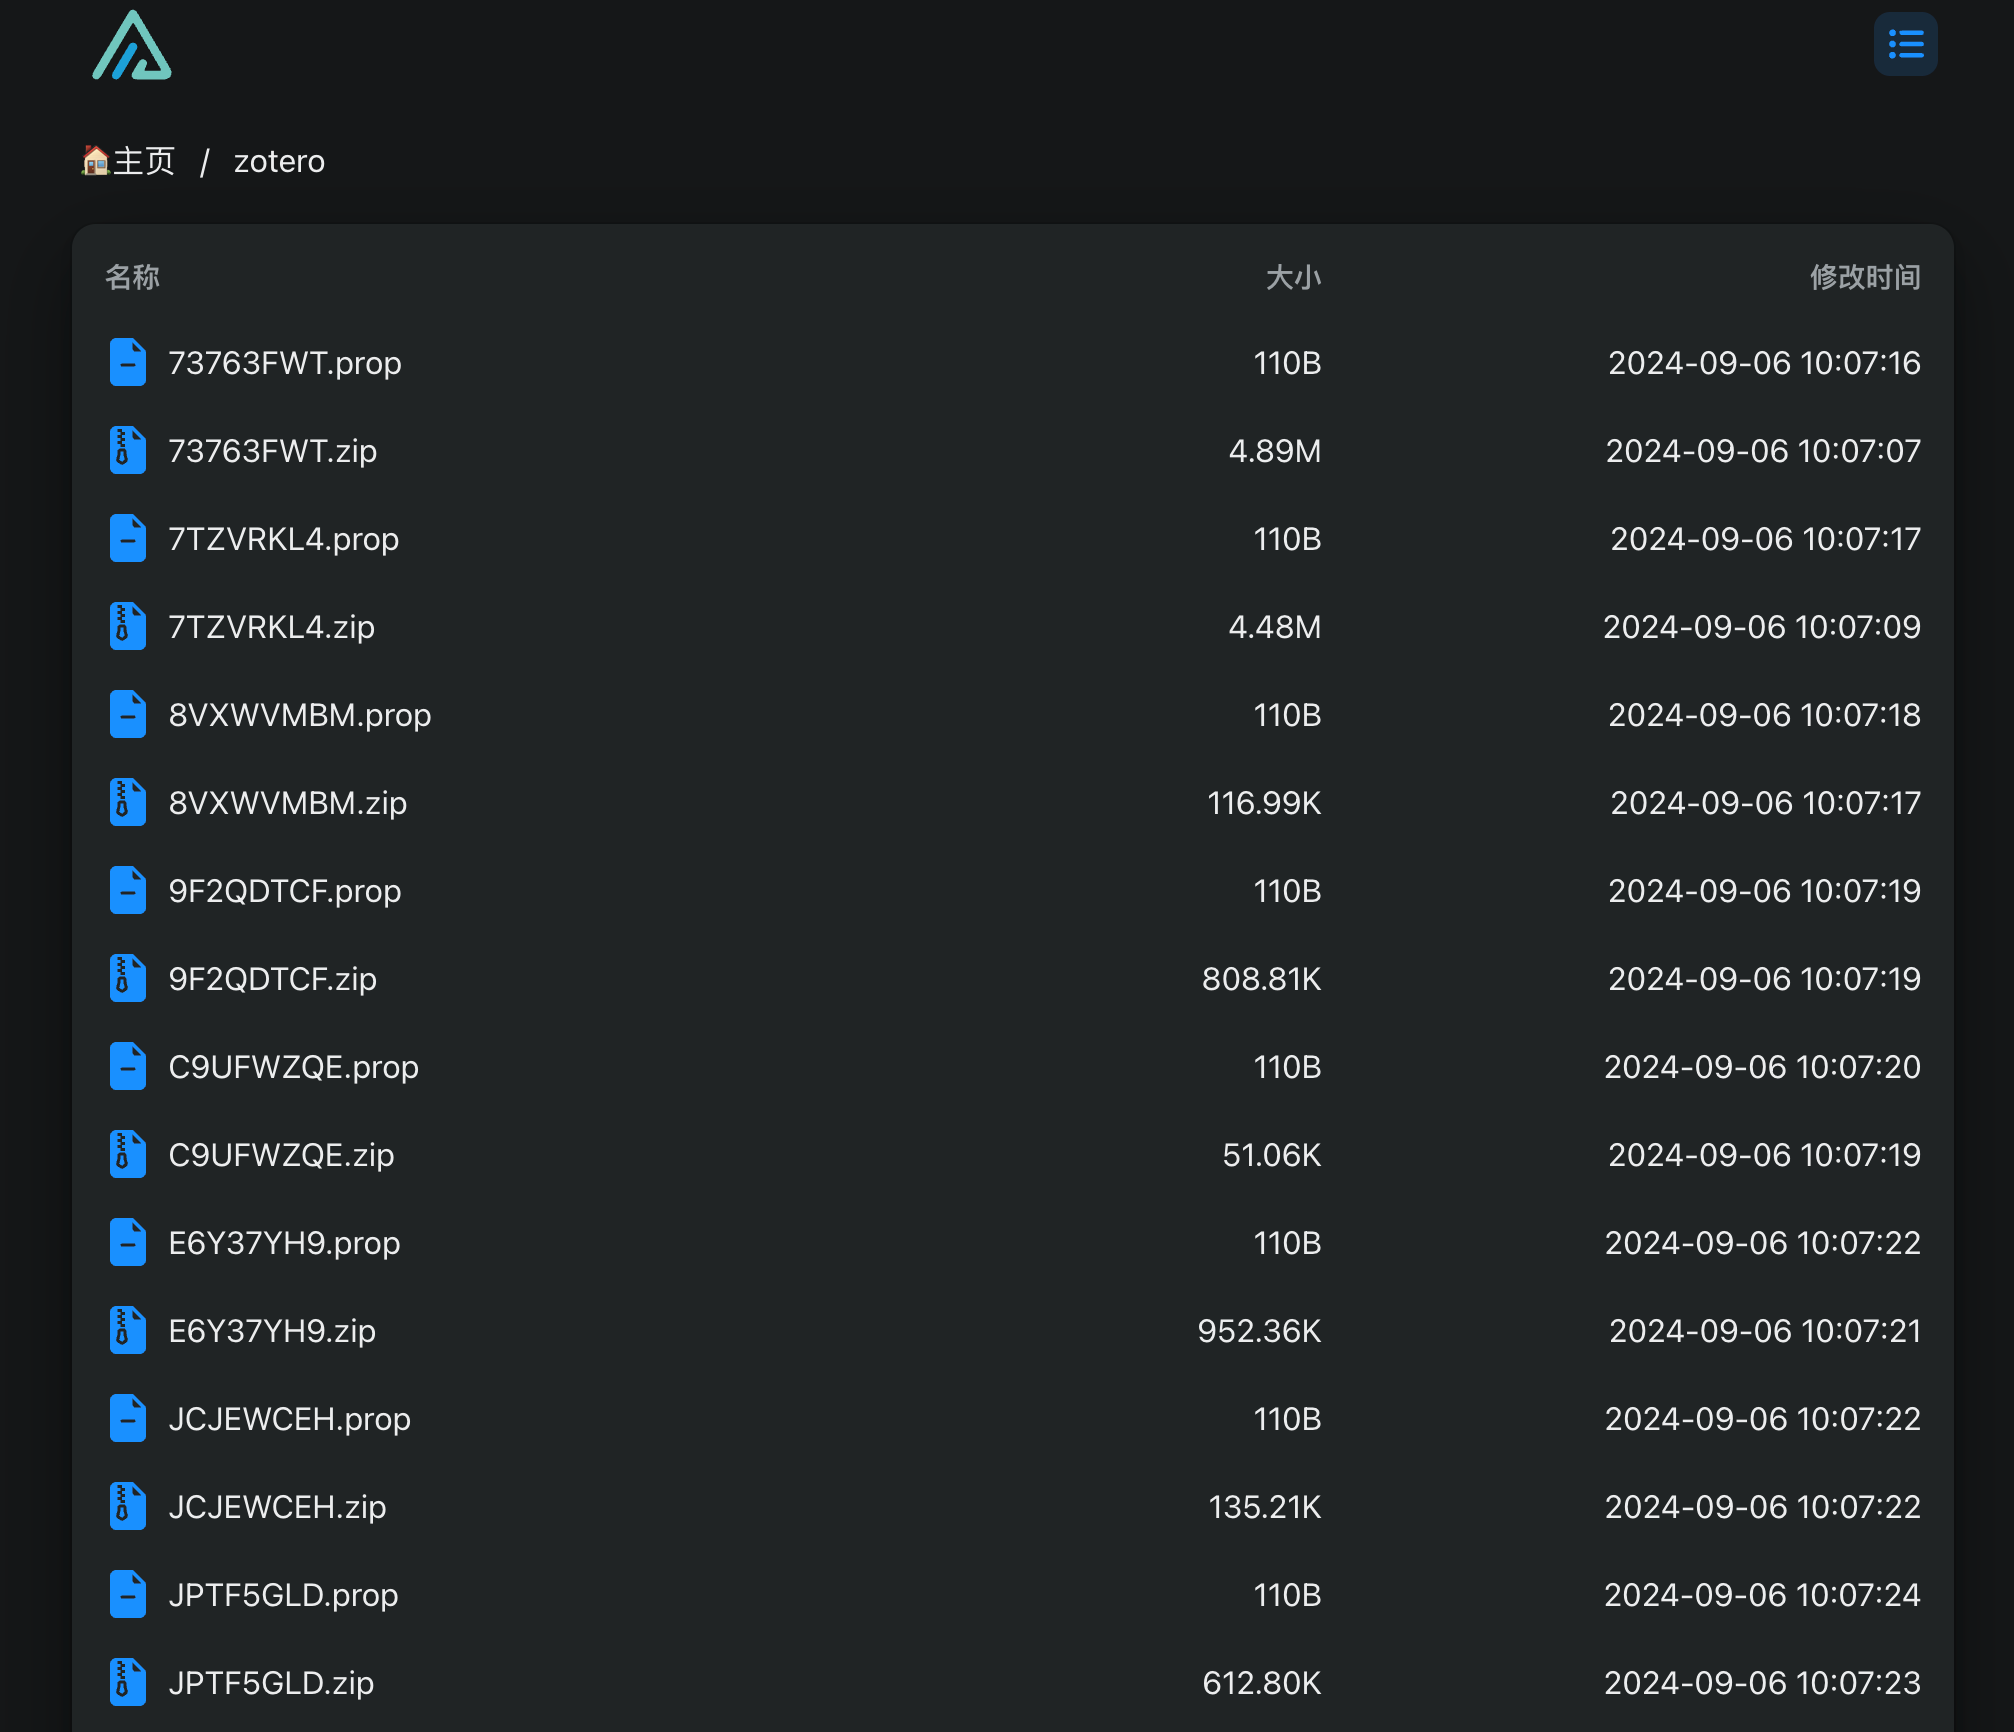Sort files by 修改时间 column header

[1865, 277]
